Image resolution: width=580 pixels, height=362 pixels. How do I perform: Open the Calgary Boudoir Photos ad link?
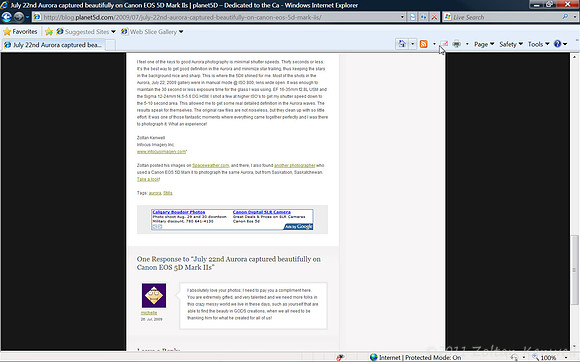[179, 212]
